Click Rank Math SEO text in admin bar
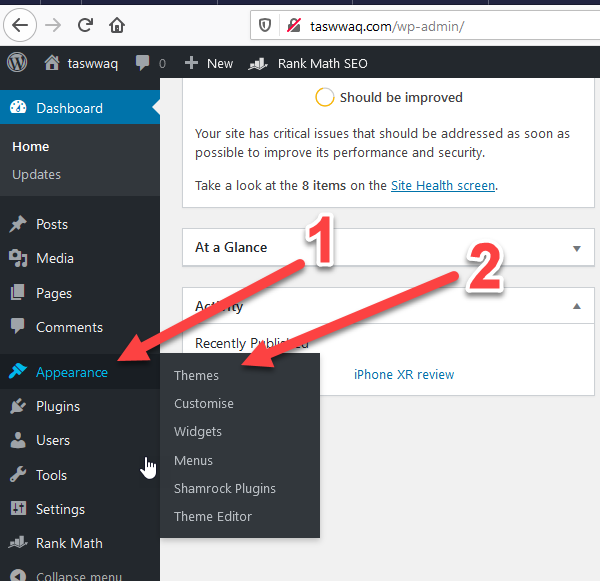600x581 pixels. pyautogui.click(x=323, y=63)
